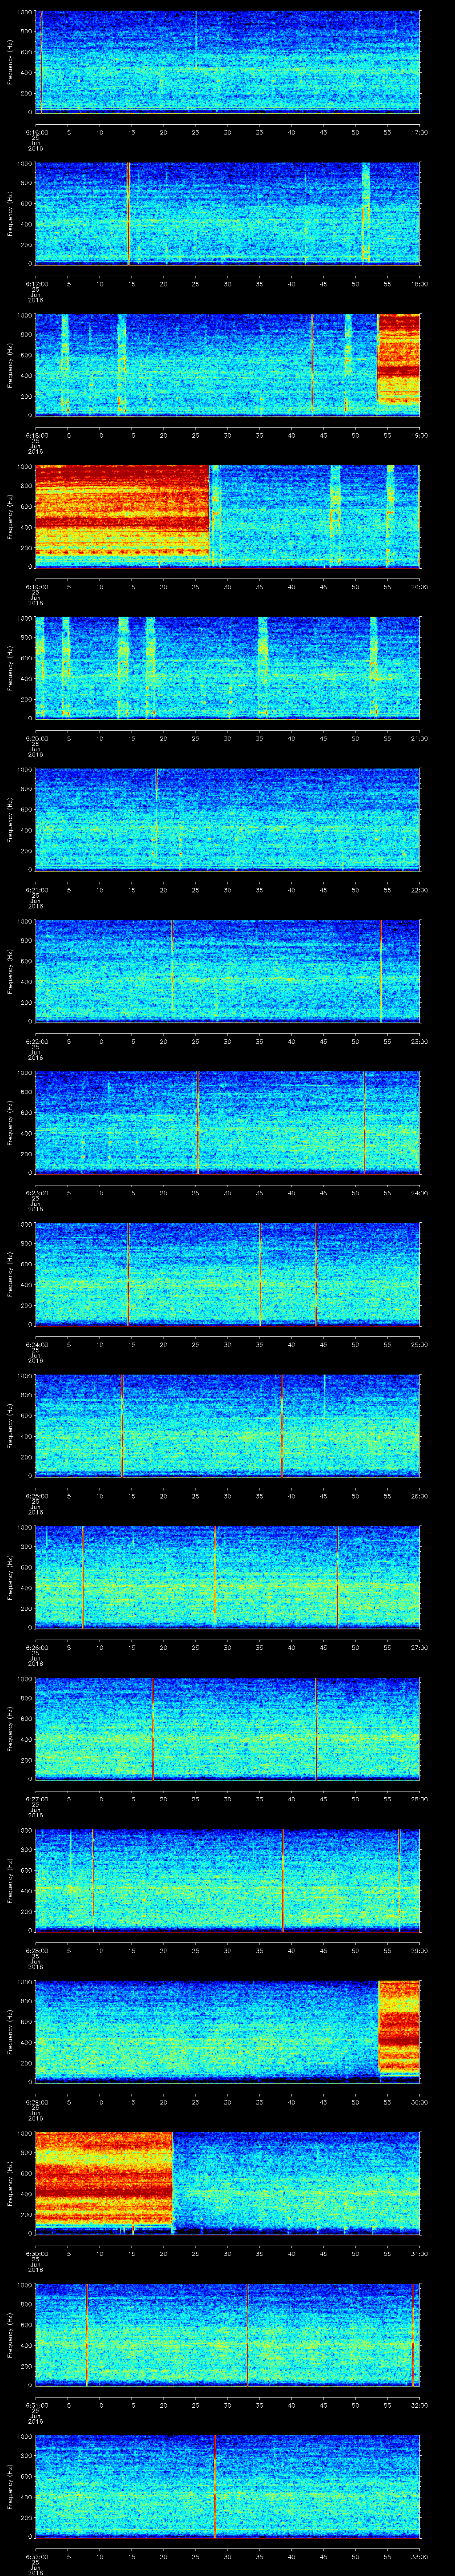Click the red spike in 6:21:00 spectrogram
Screen dimensions: 455x2576
(157, 784)
